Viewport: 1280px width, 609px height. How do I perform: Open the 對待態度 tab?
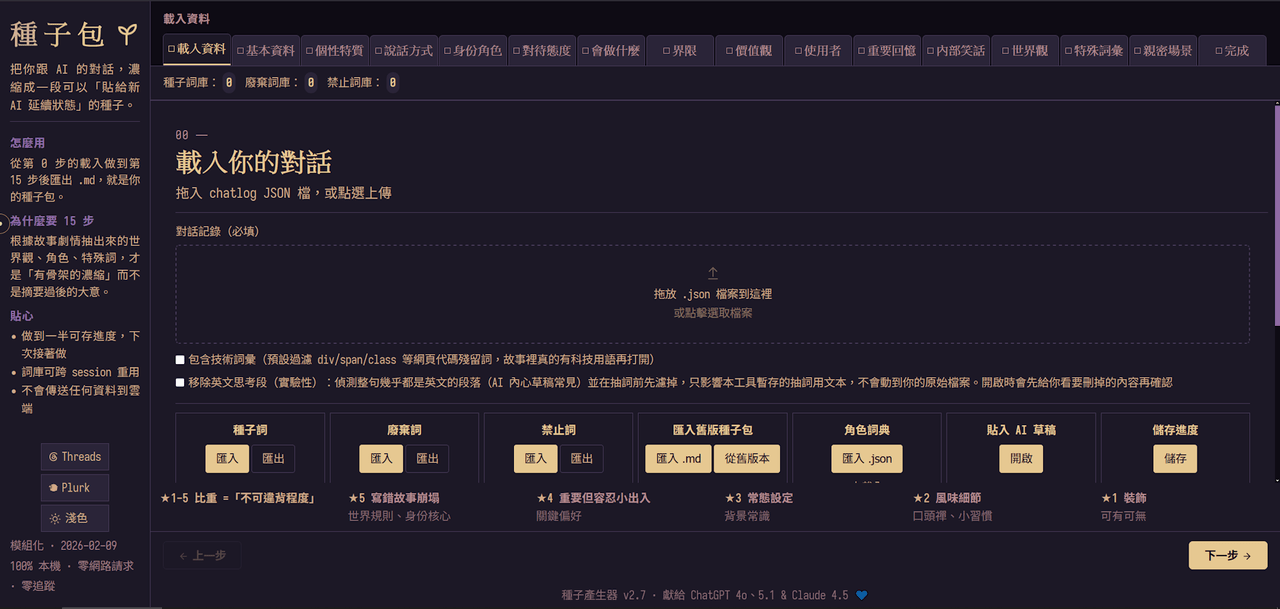point(542,50)
